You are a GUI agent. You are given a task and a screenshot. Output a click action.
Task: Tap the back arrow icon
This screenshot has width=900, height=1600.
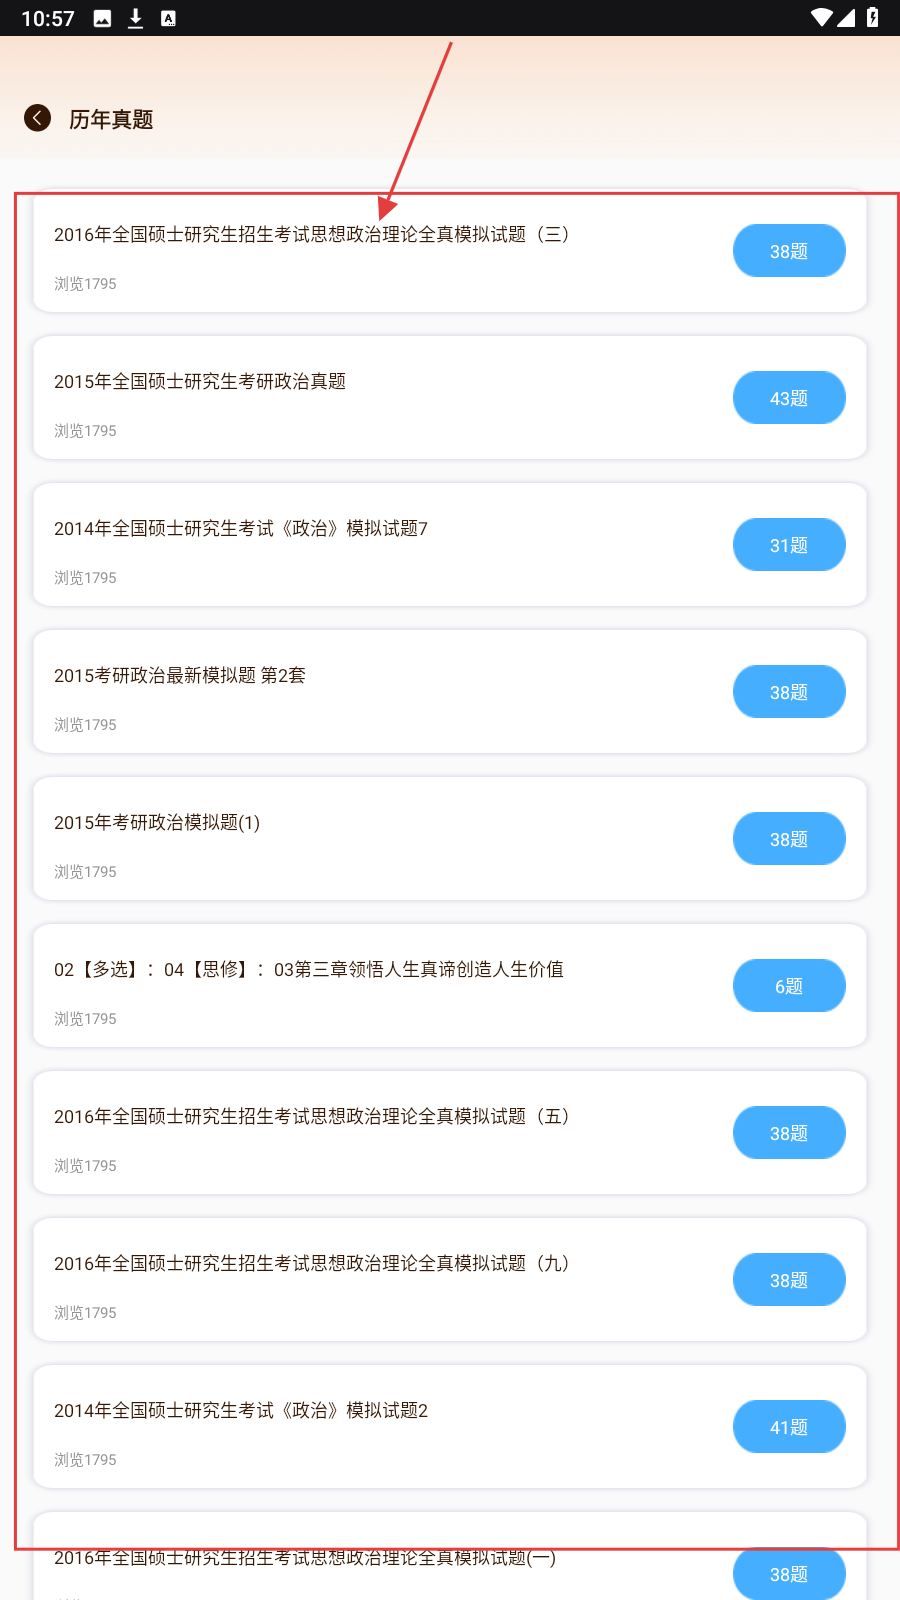click(37, 118)
